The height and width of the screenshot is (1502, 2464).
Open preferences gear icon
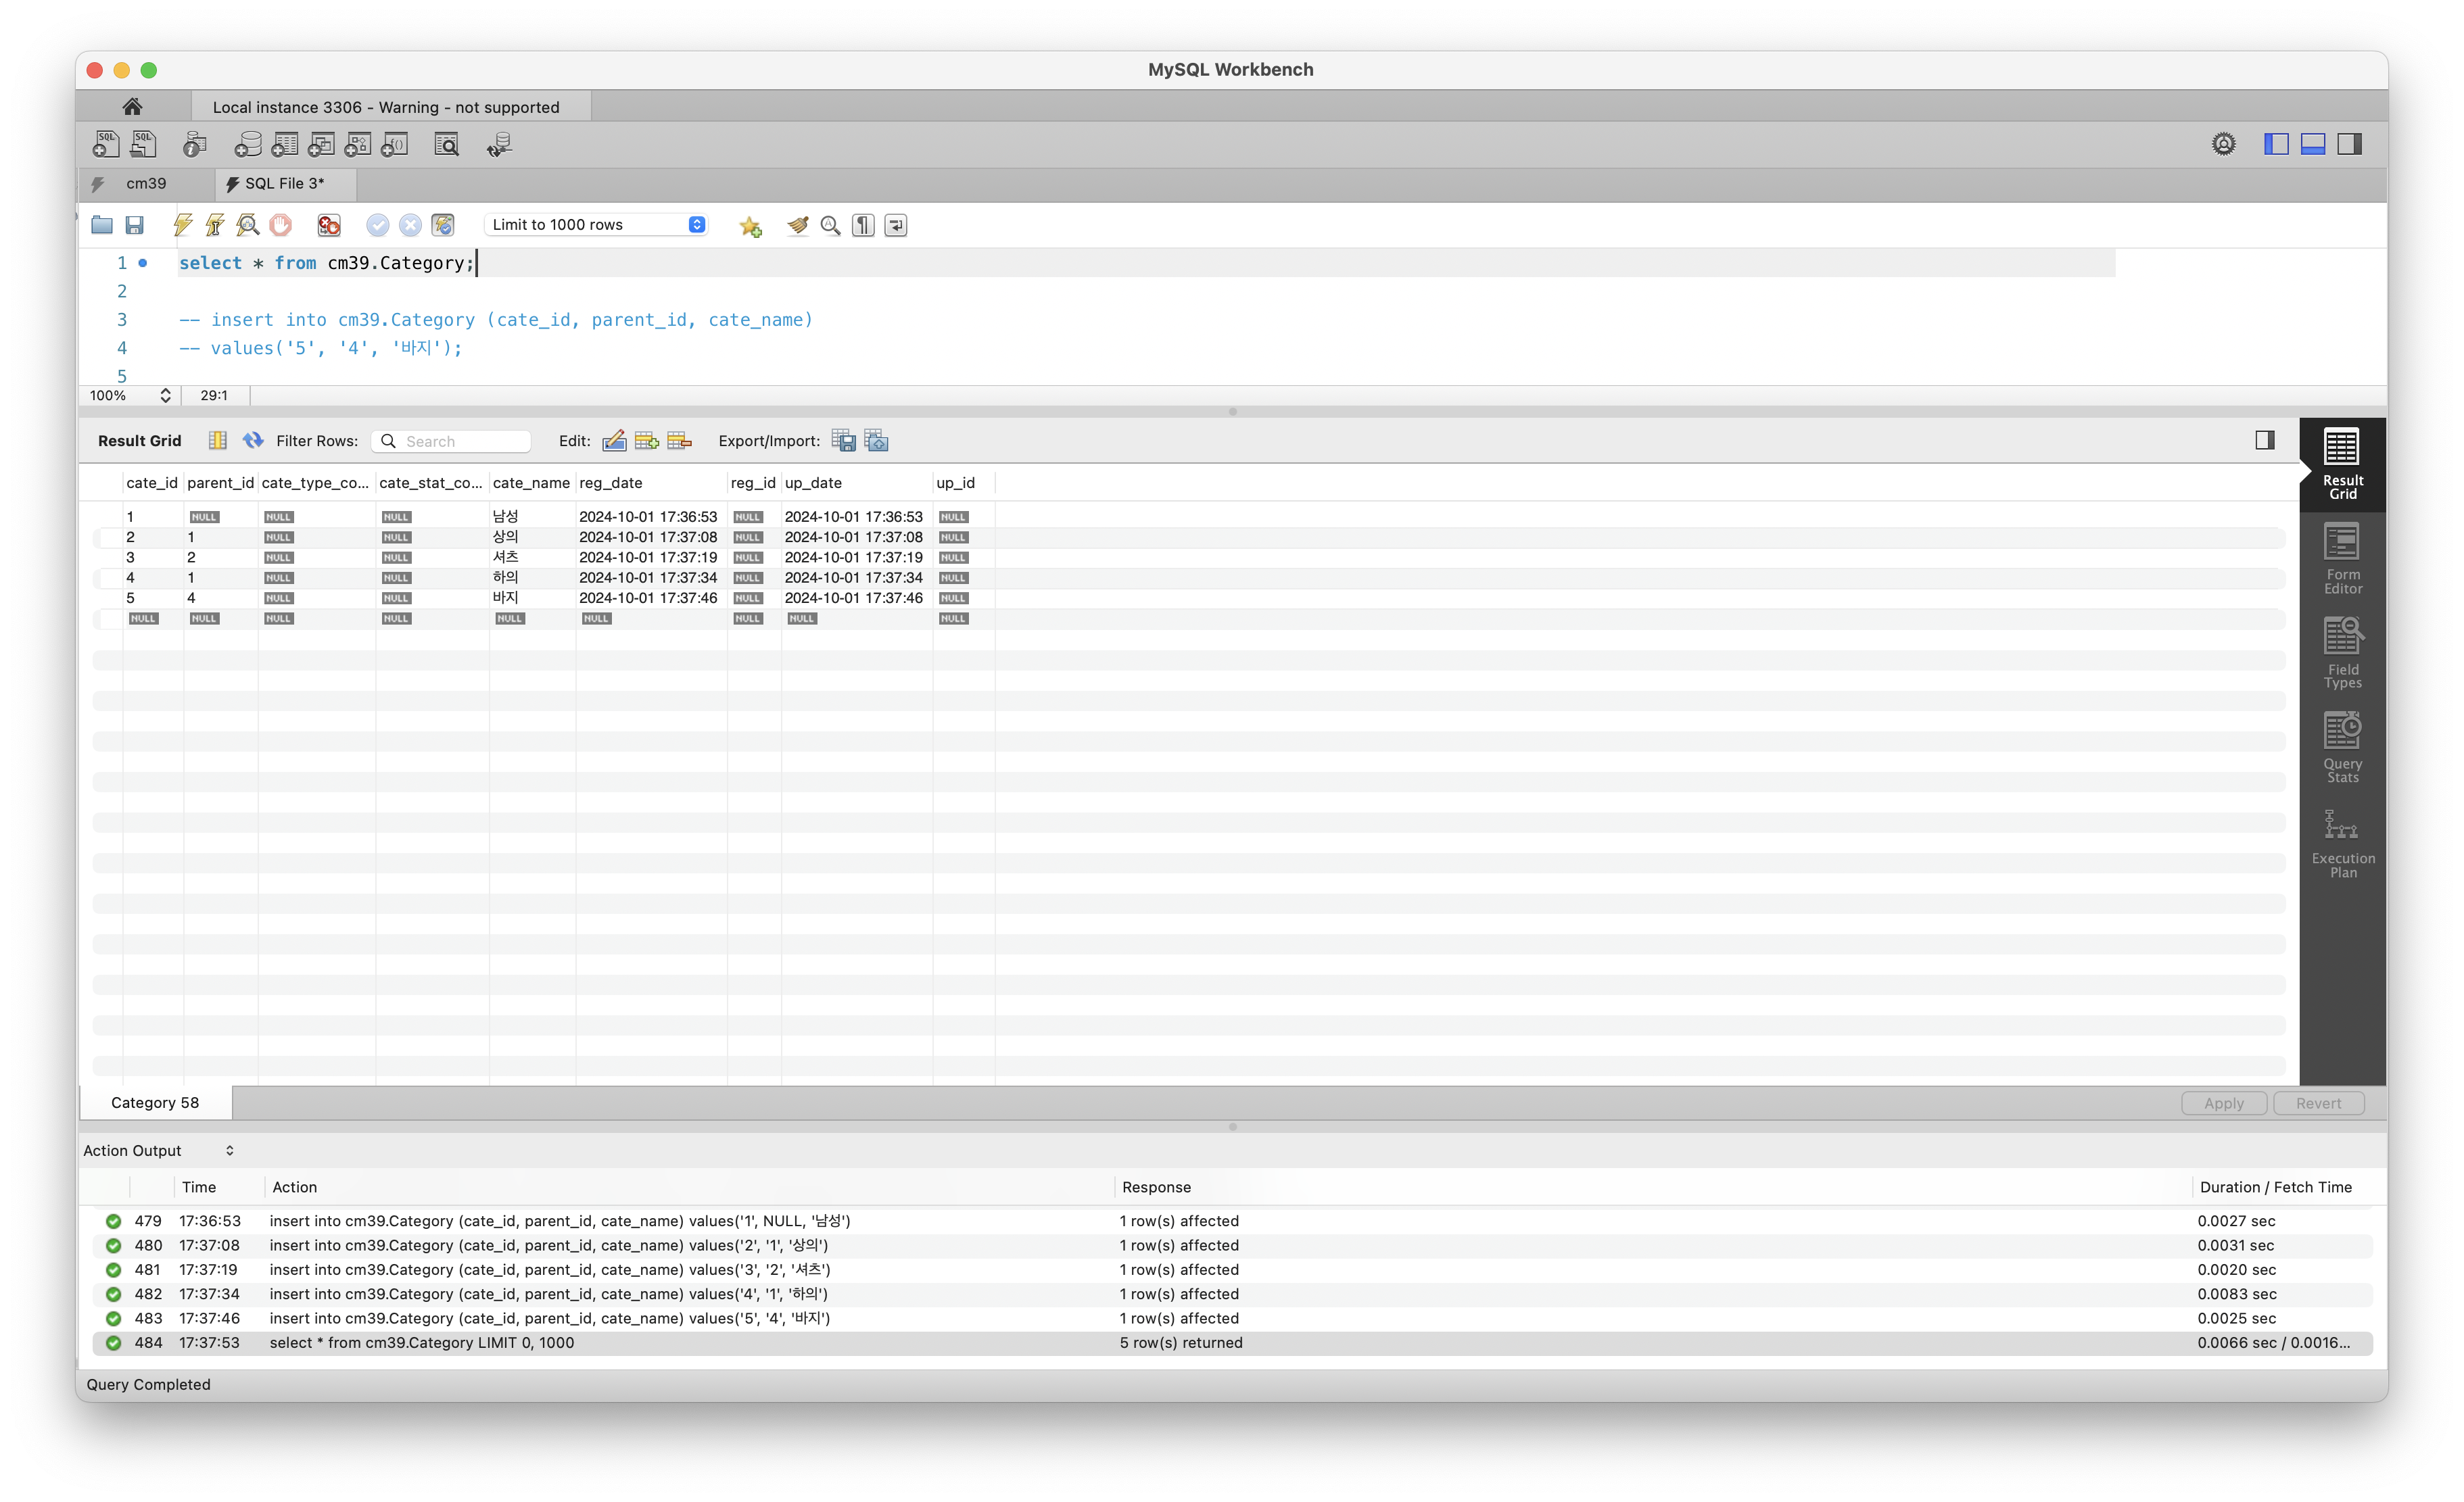2224,144
